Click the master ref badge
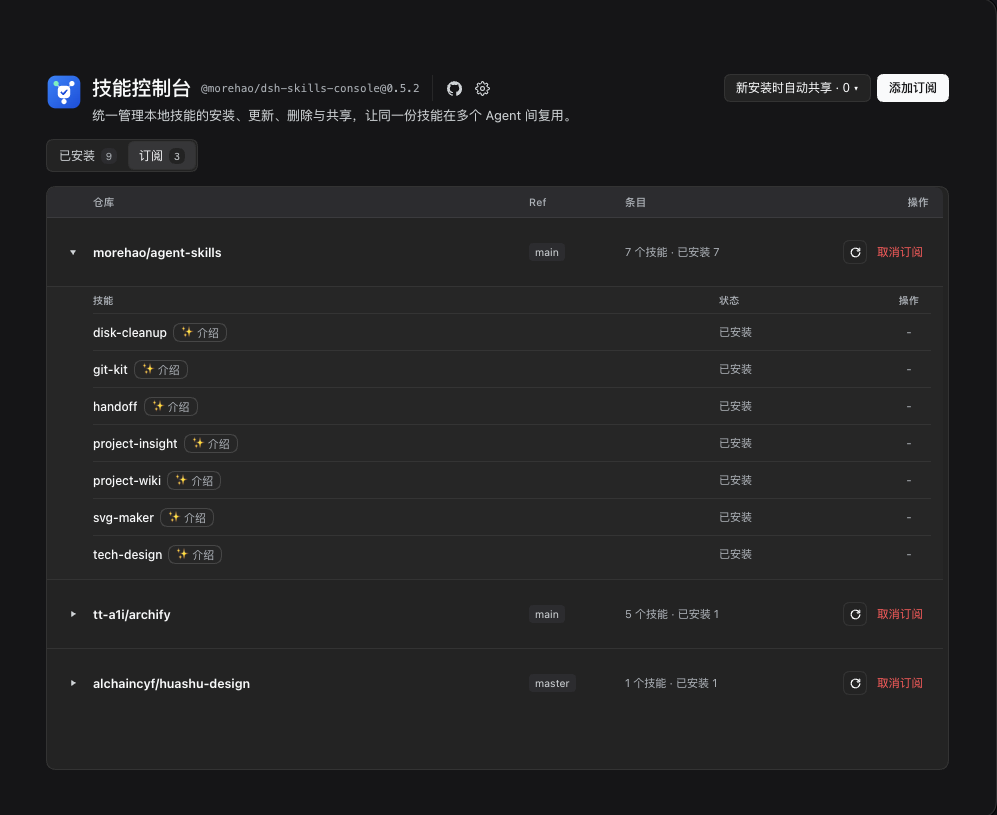Screen dimensions: 997x815 (552, 683)
